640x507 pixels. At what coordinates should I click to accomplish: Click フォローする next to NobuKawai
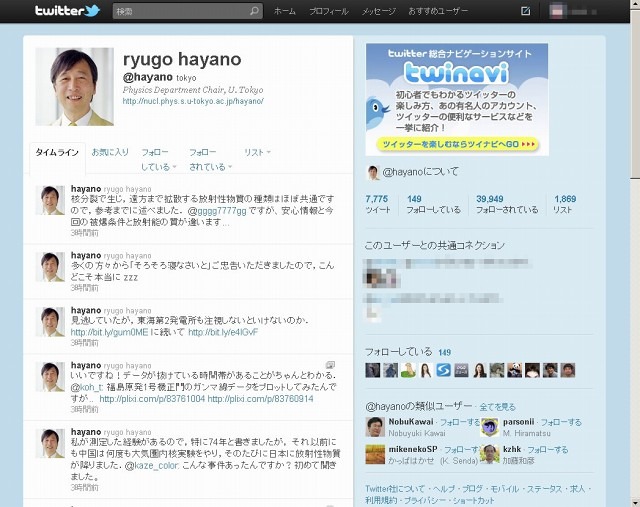click(460, 422)
